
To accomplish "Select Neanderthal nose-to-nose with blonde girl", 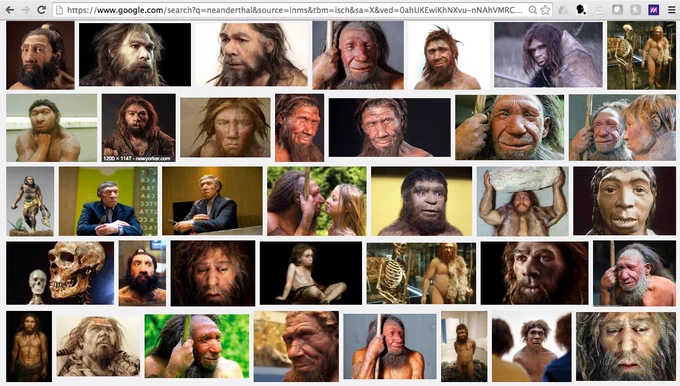I will (x=317, y=201).
